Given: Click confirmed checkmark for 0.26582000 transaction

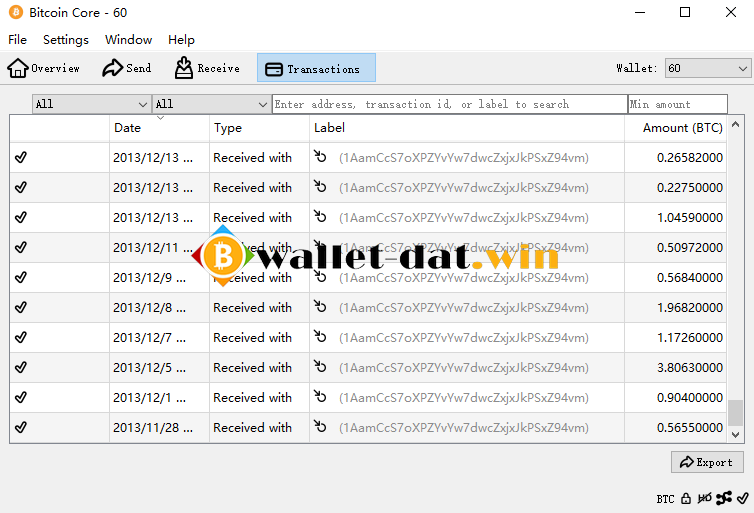Looking at the screenshot, I should tap(21, 157).
